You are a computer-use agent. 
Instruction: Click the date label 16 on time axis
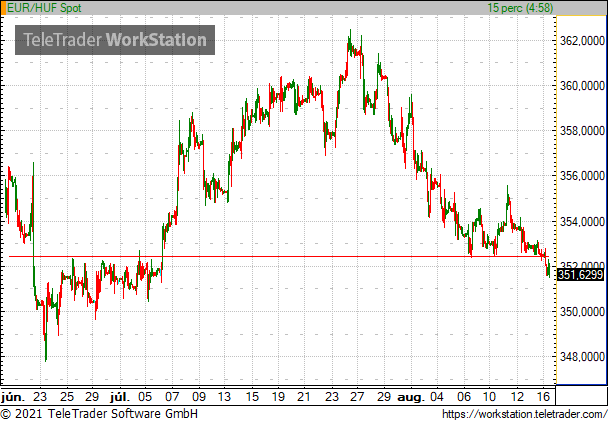pos(544,397)
